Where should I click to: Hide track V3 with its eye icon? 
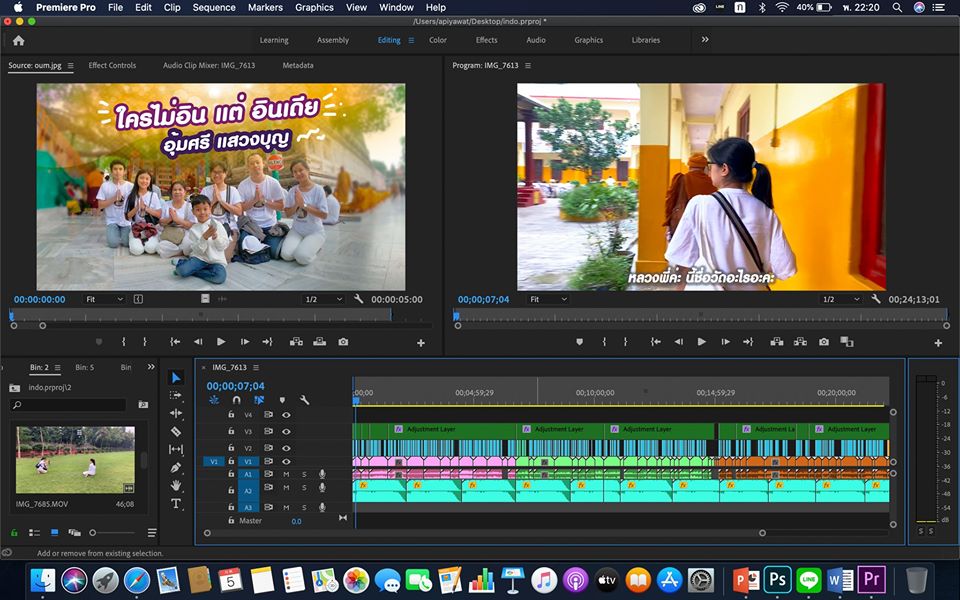pos(286,431)
